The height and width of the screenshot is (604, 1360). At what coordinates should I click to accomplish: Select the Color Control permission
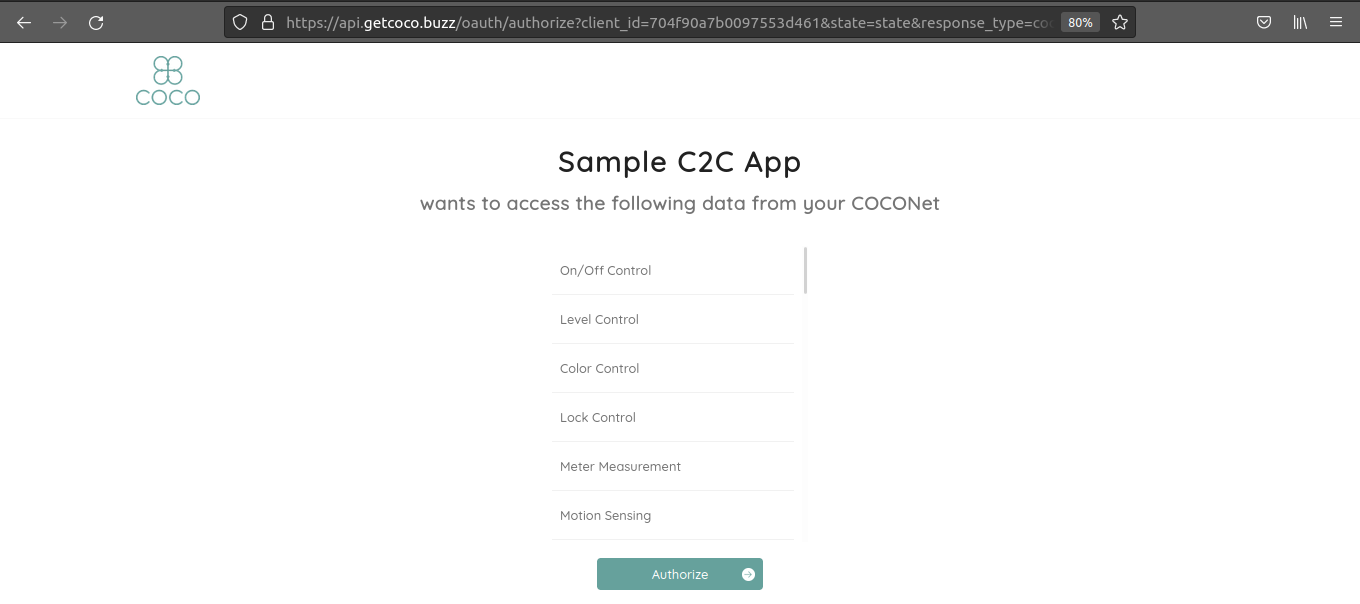coord(600,369)
